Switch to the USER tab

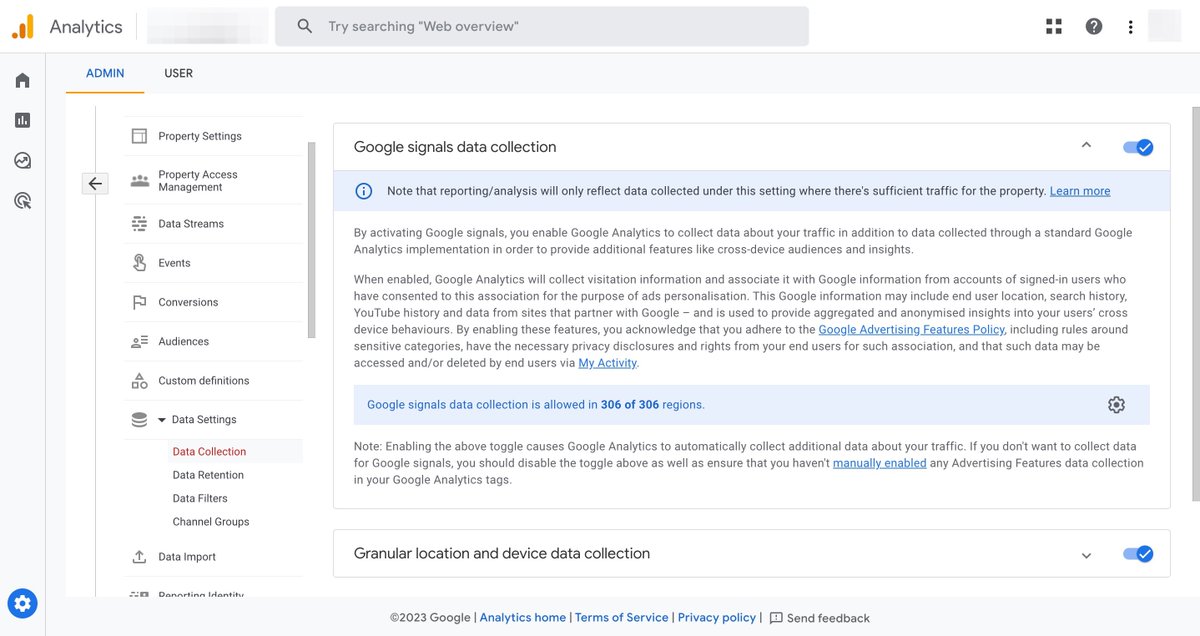point(178,73)
